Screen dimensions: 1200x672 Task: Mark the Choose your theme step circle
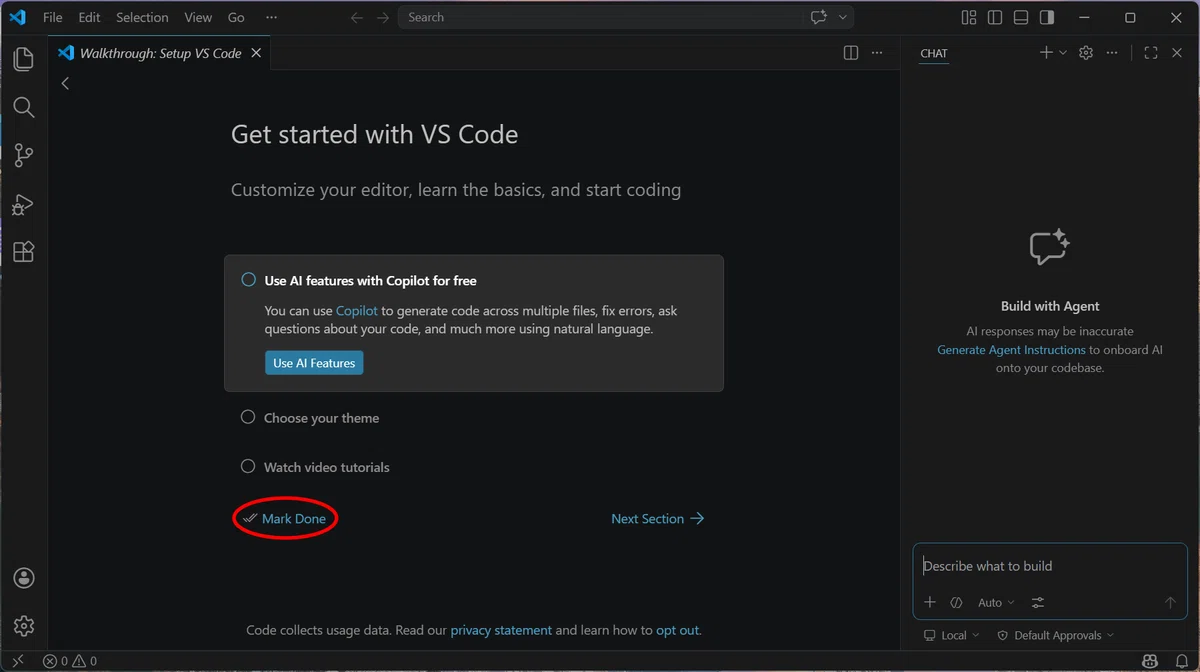point(248,417)
